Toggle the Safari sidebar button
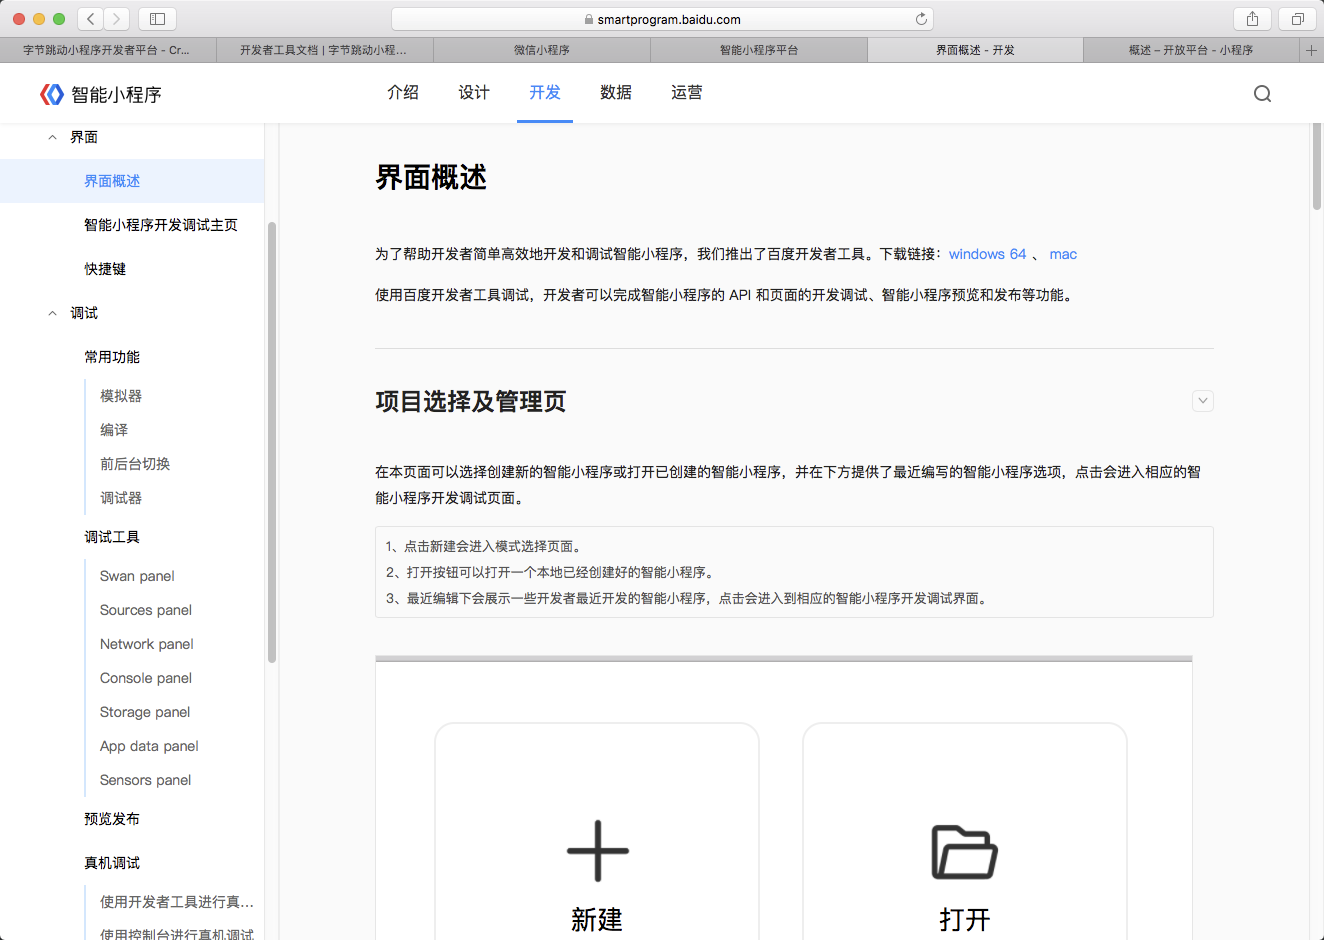 157,18
